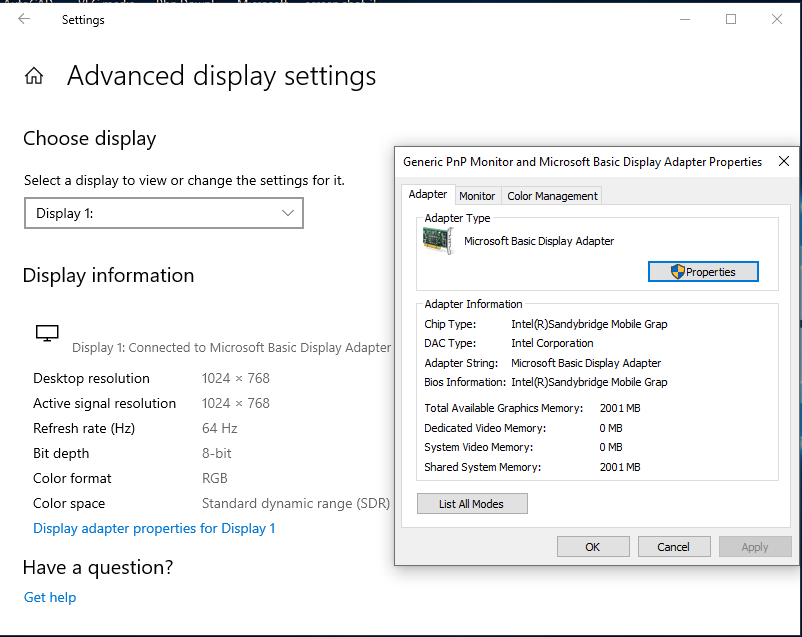Click Microsoft Basic Display Adapter name in Adapter Type
The image size is (802, 637).
[539, 241]
